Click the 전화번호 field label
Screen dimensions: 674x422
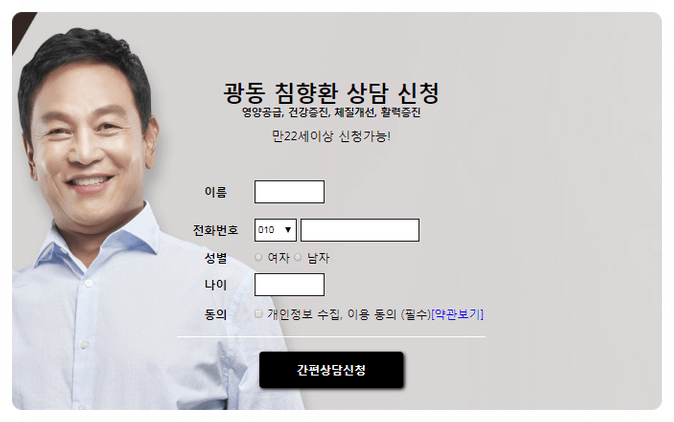click(x=215, y=230)
